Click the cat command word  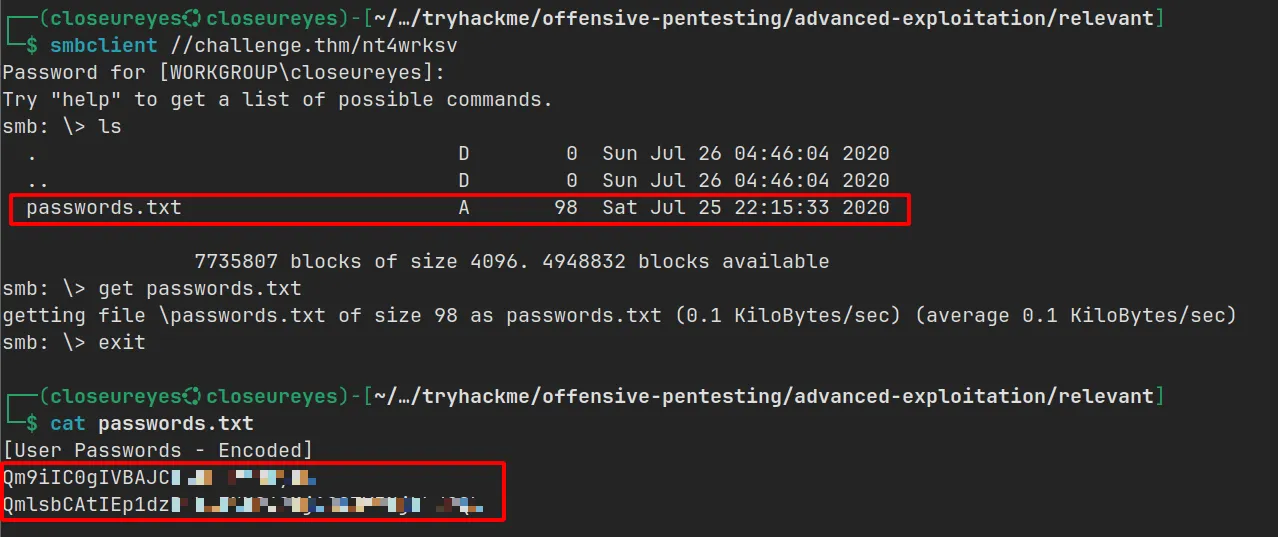point(68,424)
